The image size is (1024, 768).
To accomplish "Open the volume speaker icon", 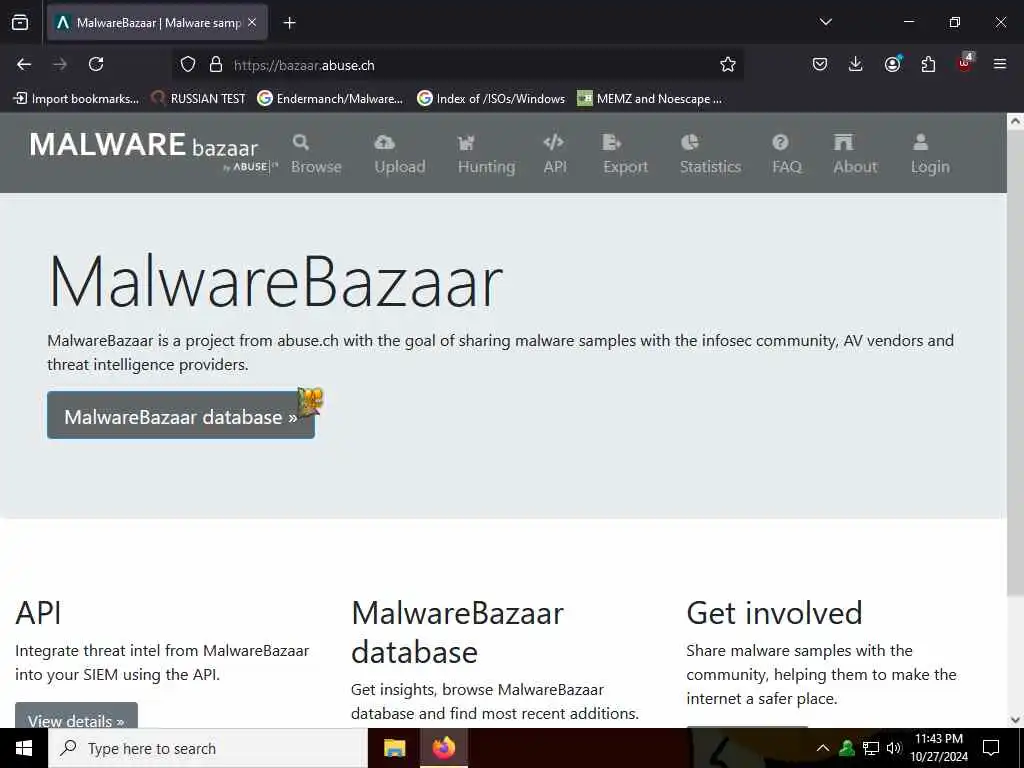I will tap(894, 748).
